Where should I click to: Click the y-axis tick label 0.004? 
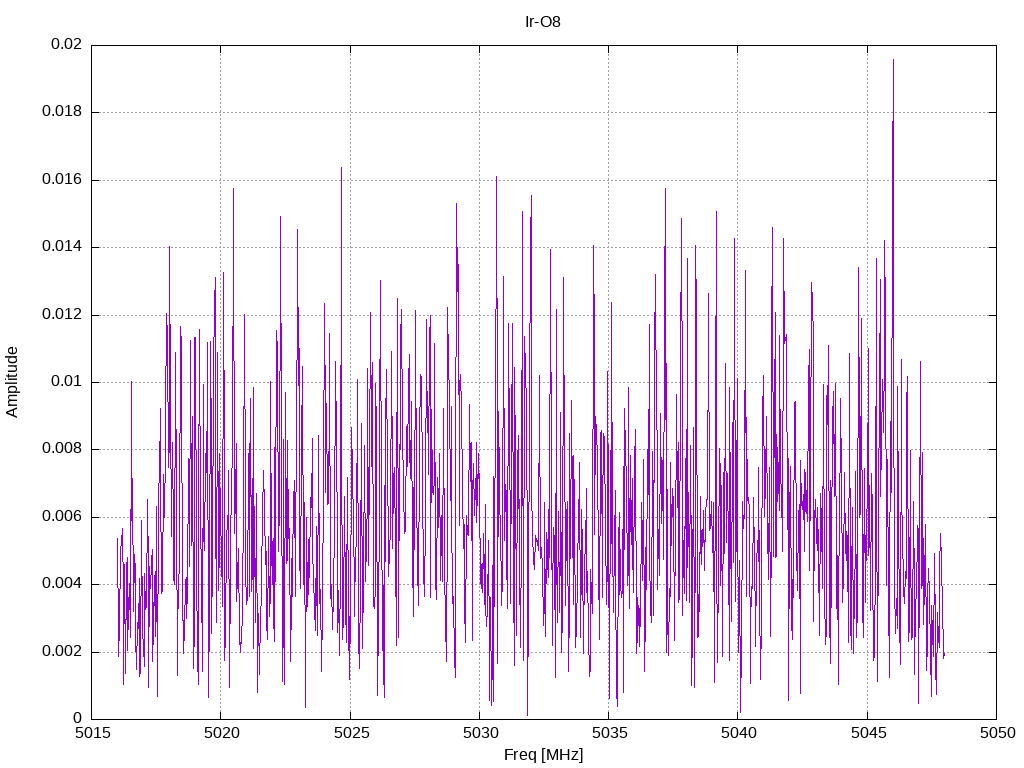pos(62,584)
